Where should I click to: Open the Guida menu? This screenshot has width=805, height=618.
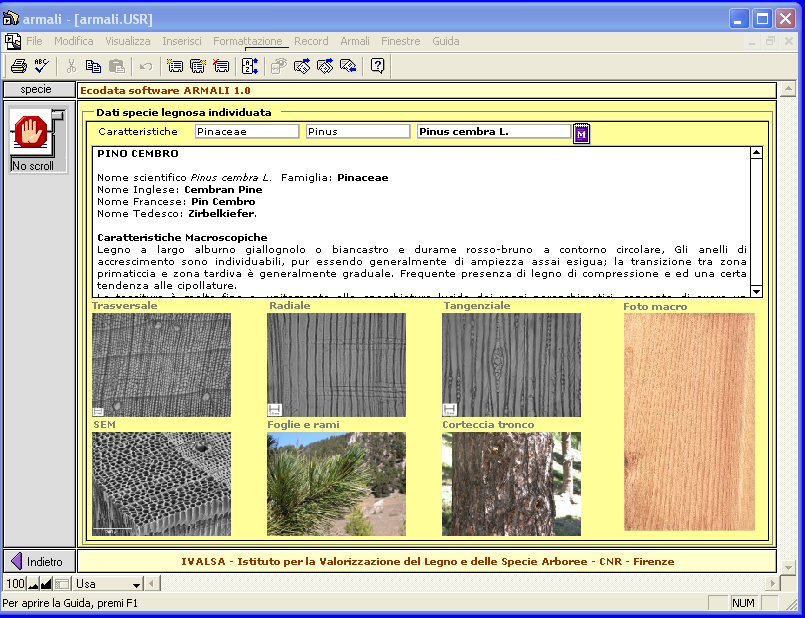[x=446, y=41]
